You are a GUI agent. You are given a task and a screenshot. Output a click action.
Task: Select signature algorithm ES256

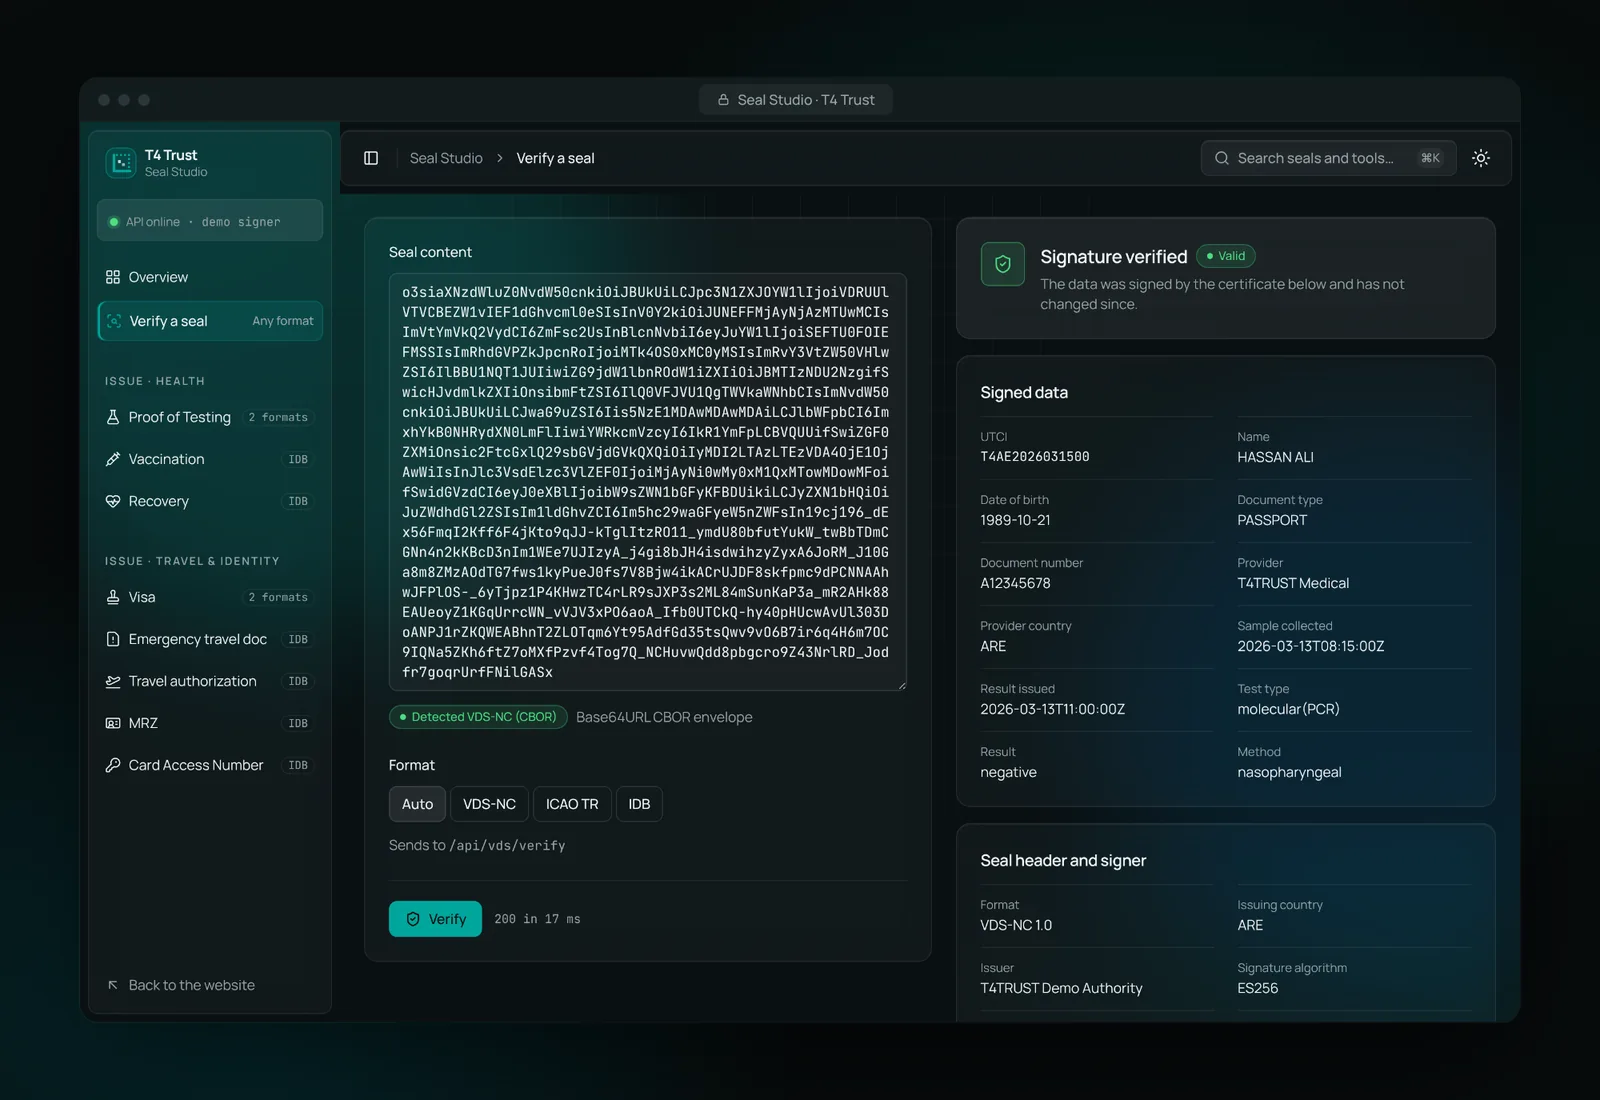(1257, 988)
